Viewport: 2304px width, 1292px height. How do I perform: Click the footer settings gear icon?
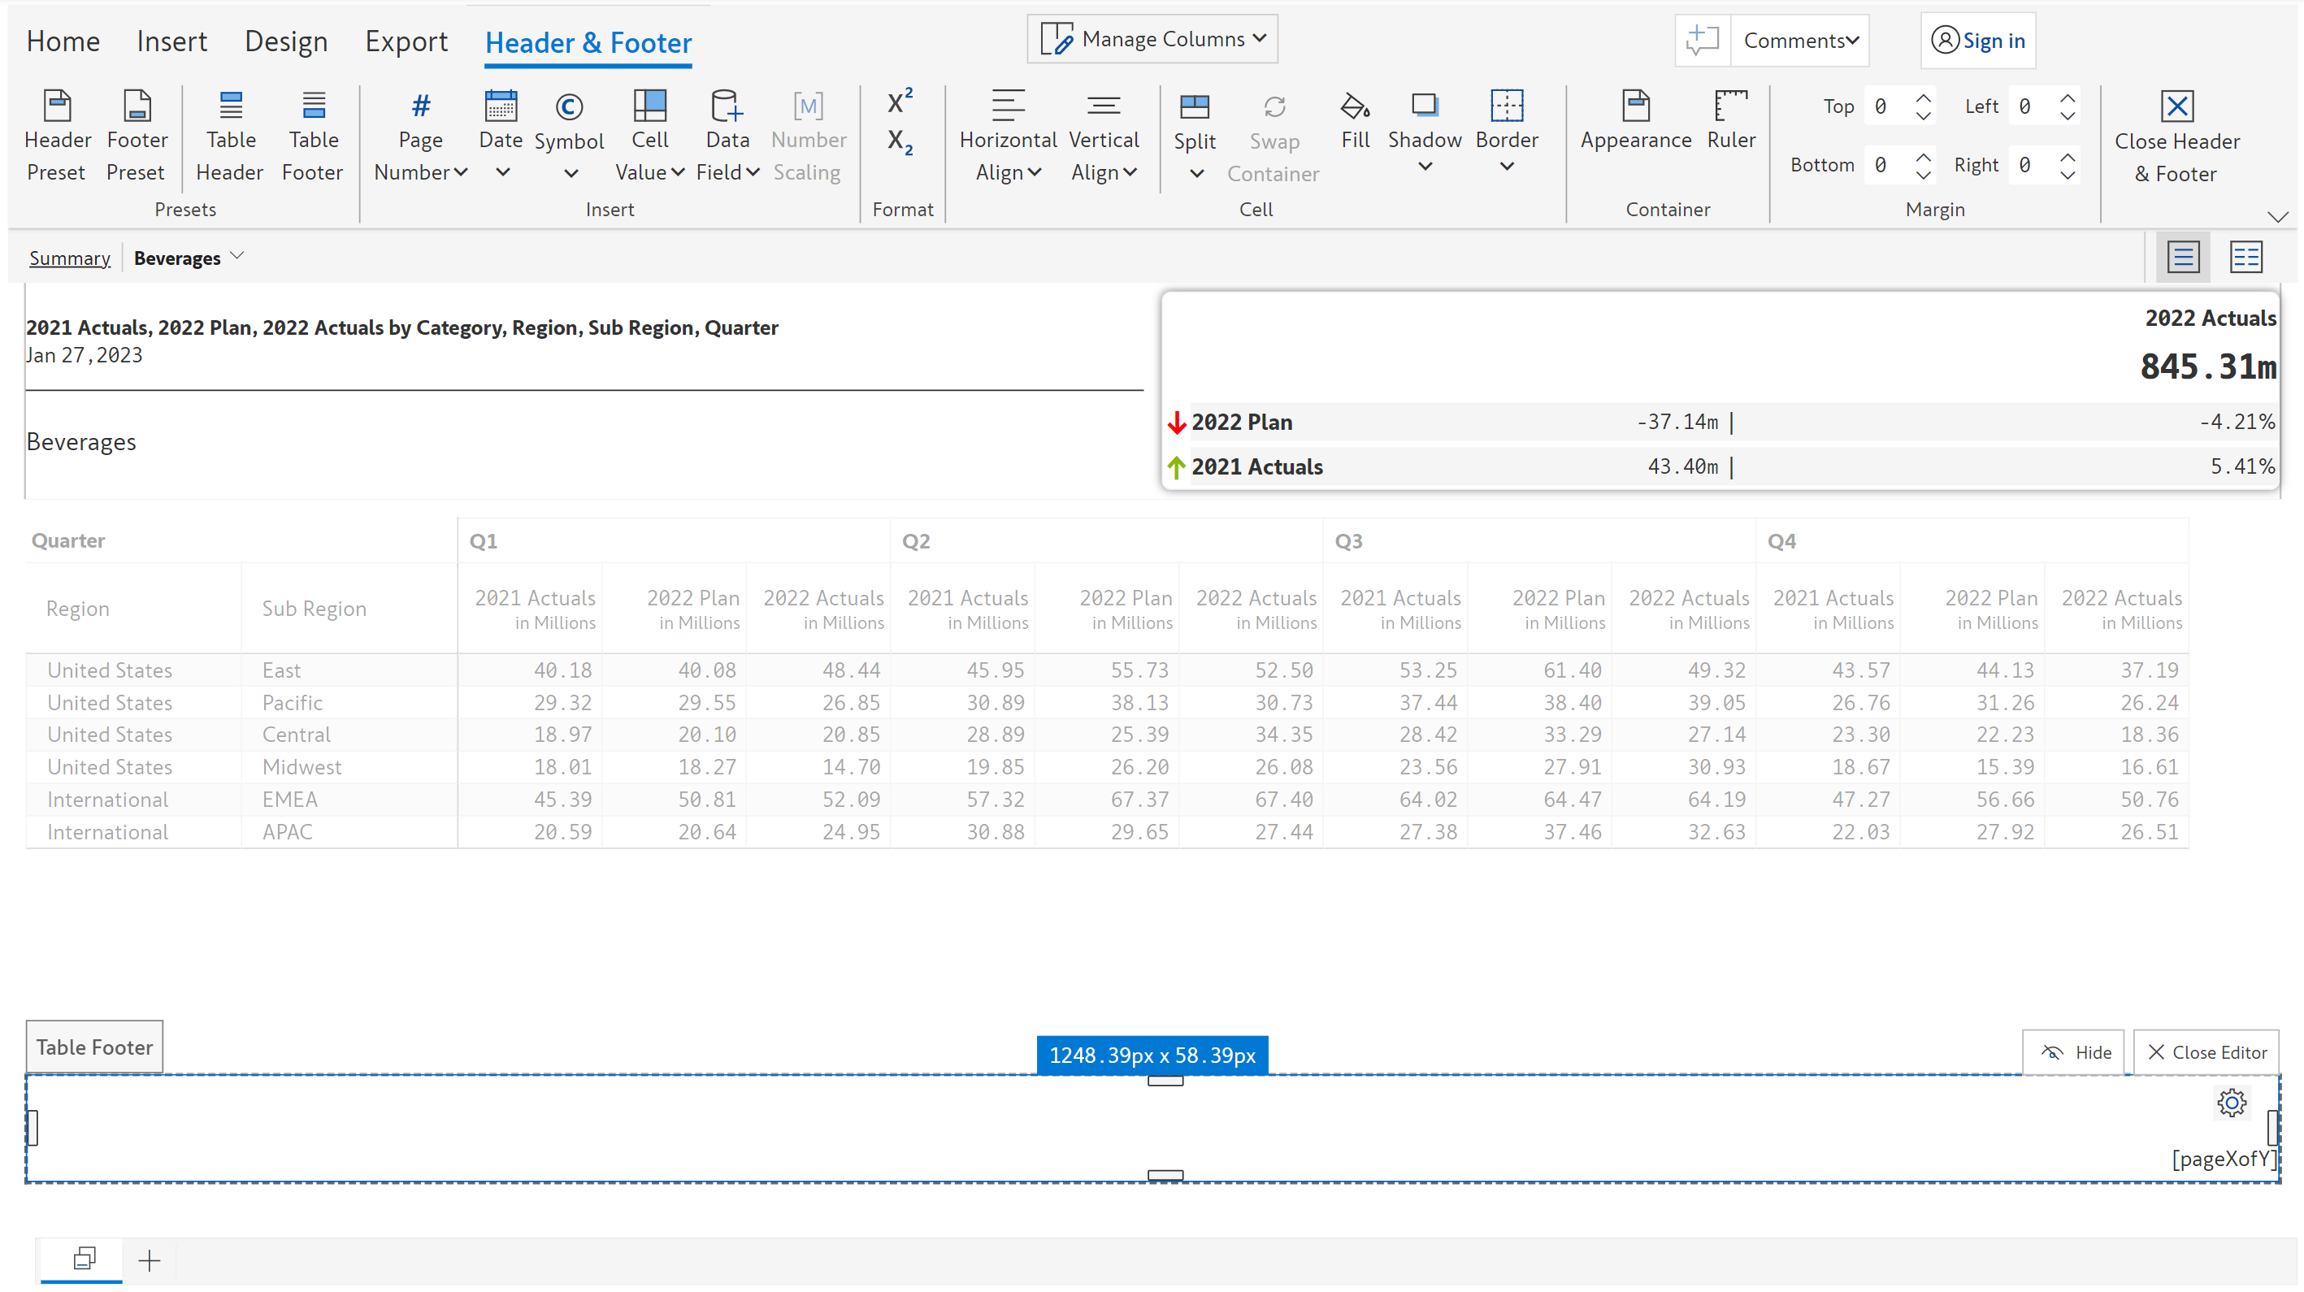click(2231, 1103)
